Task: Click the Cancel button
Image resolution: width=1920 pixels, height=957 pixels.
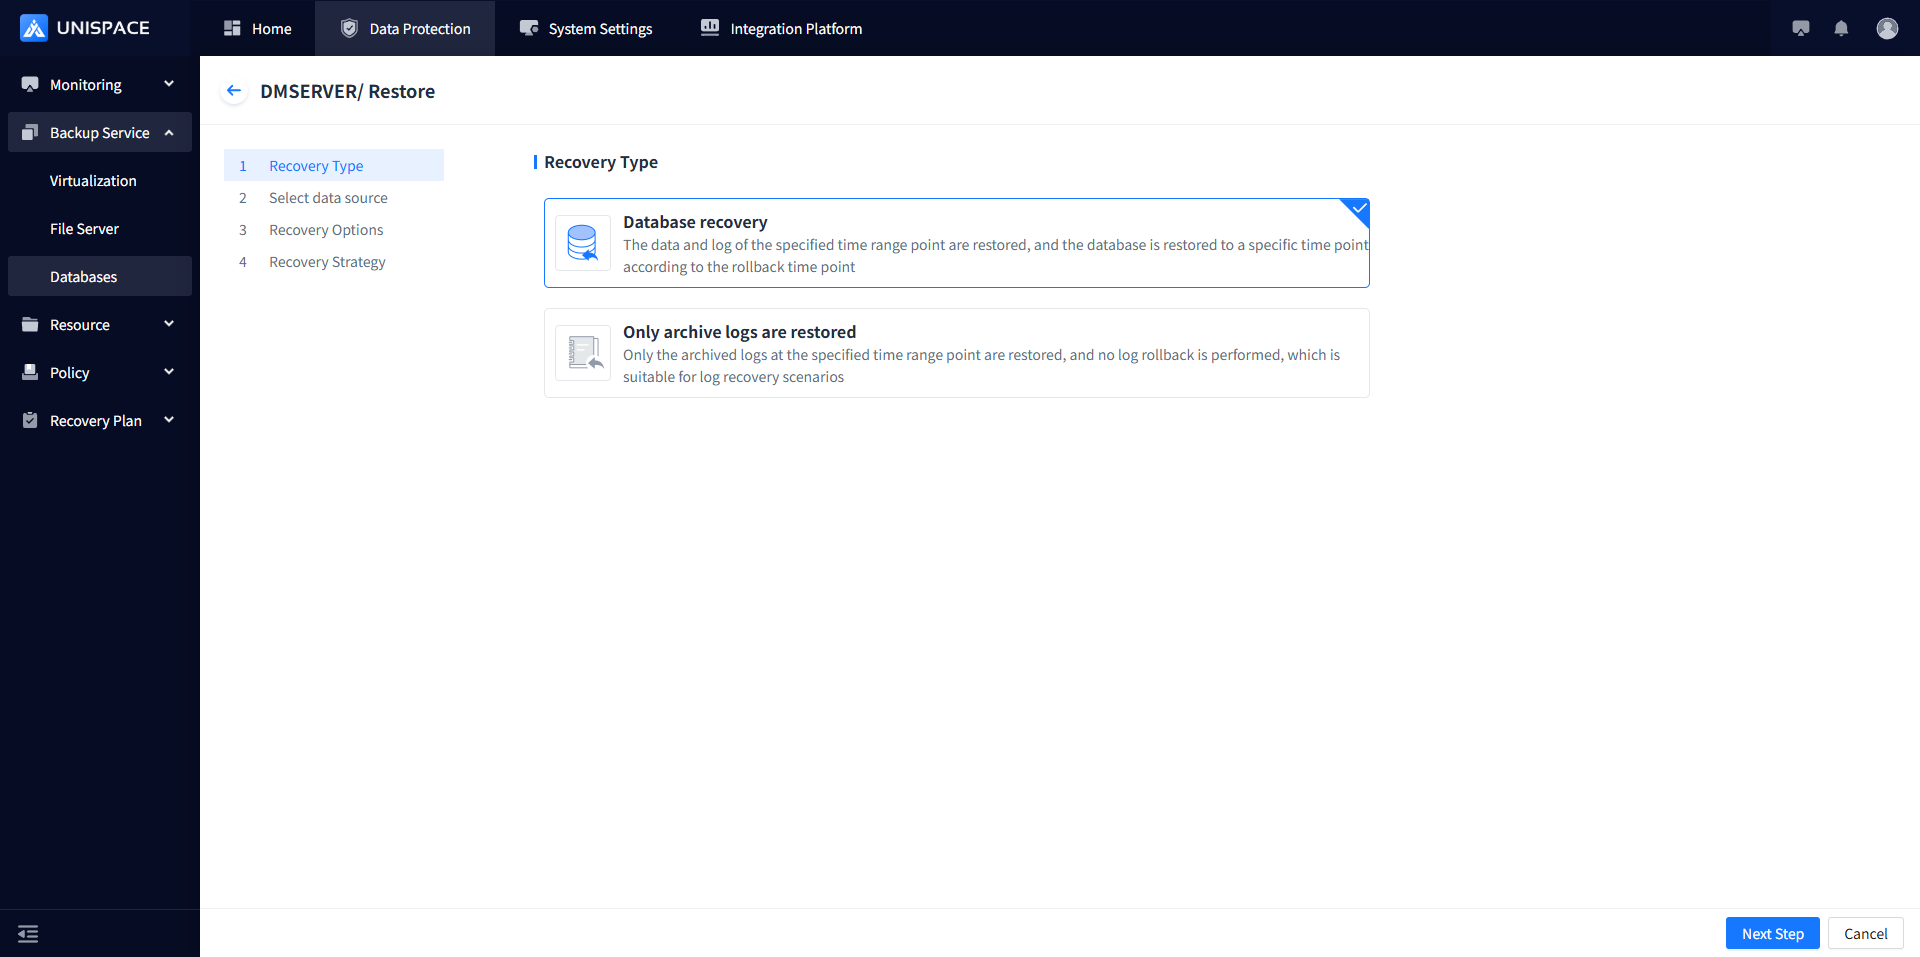Action: [x=1866, y=933]
